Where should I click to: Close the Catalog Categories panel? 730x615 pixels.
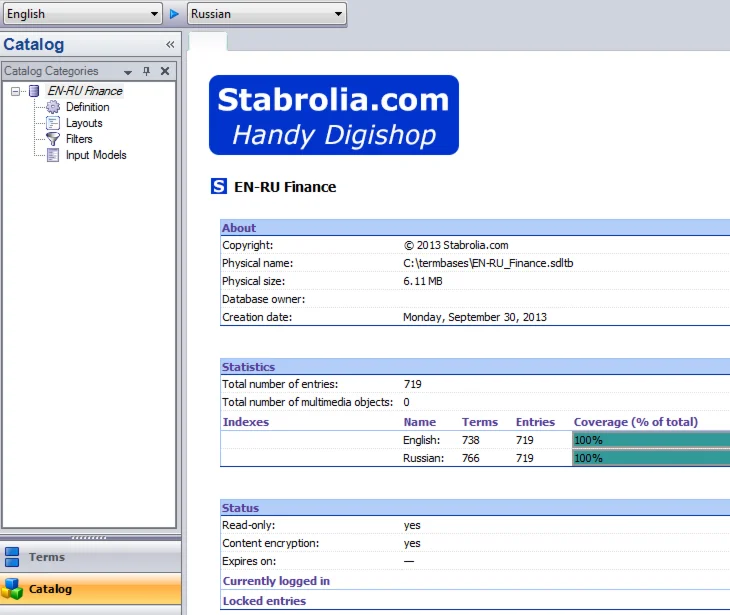(x=165, y=71)
